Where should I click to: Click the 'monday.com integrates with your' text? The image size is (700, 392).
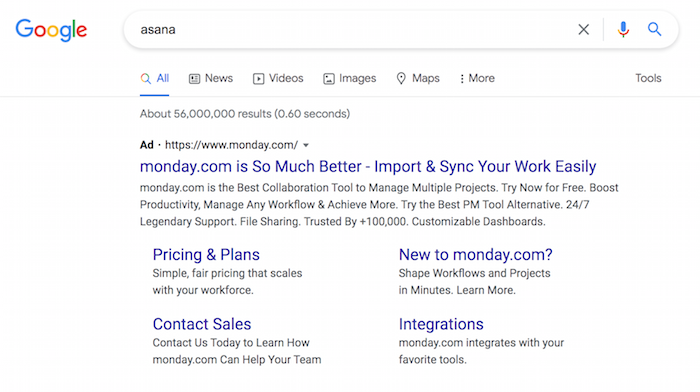pos(481,343)
